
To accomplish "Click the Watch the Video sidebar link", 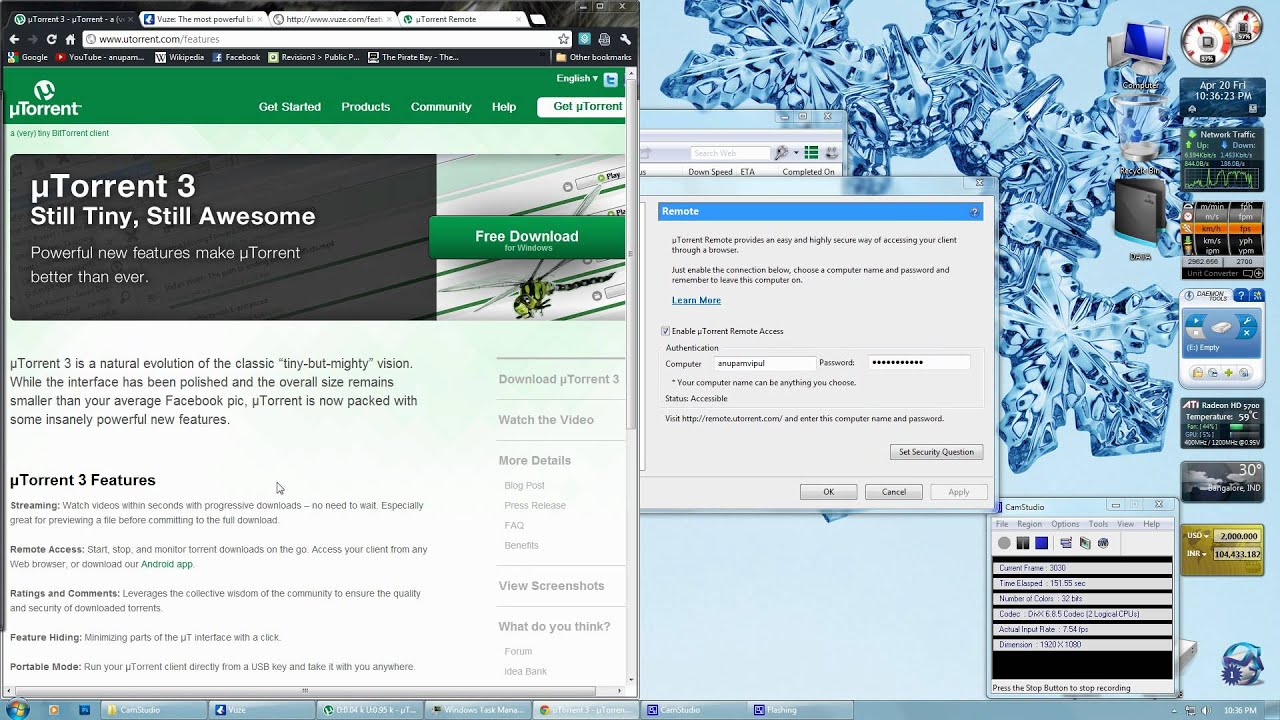I will click(x=546, y=420).
